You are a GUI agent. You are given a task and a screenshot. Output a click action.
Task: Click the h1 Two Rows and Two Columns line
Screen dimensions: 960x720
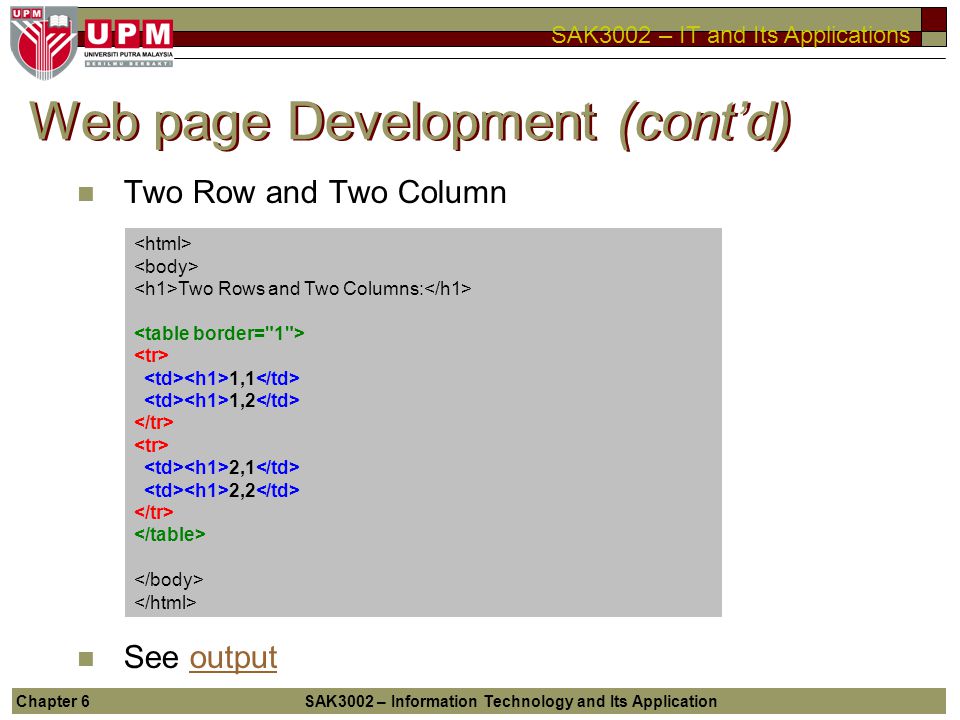point(302,288)
